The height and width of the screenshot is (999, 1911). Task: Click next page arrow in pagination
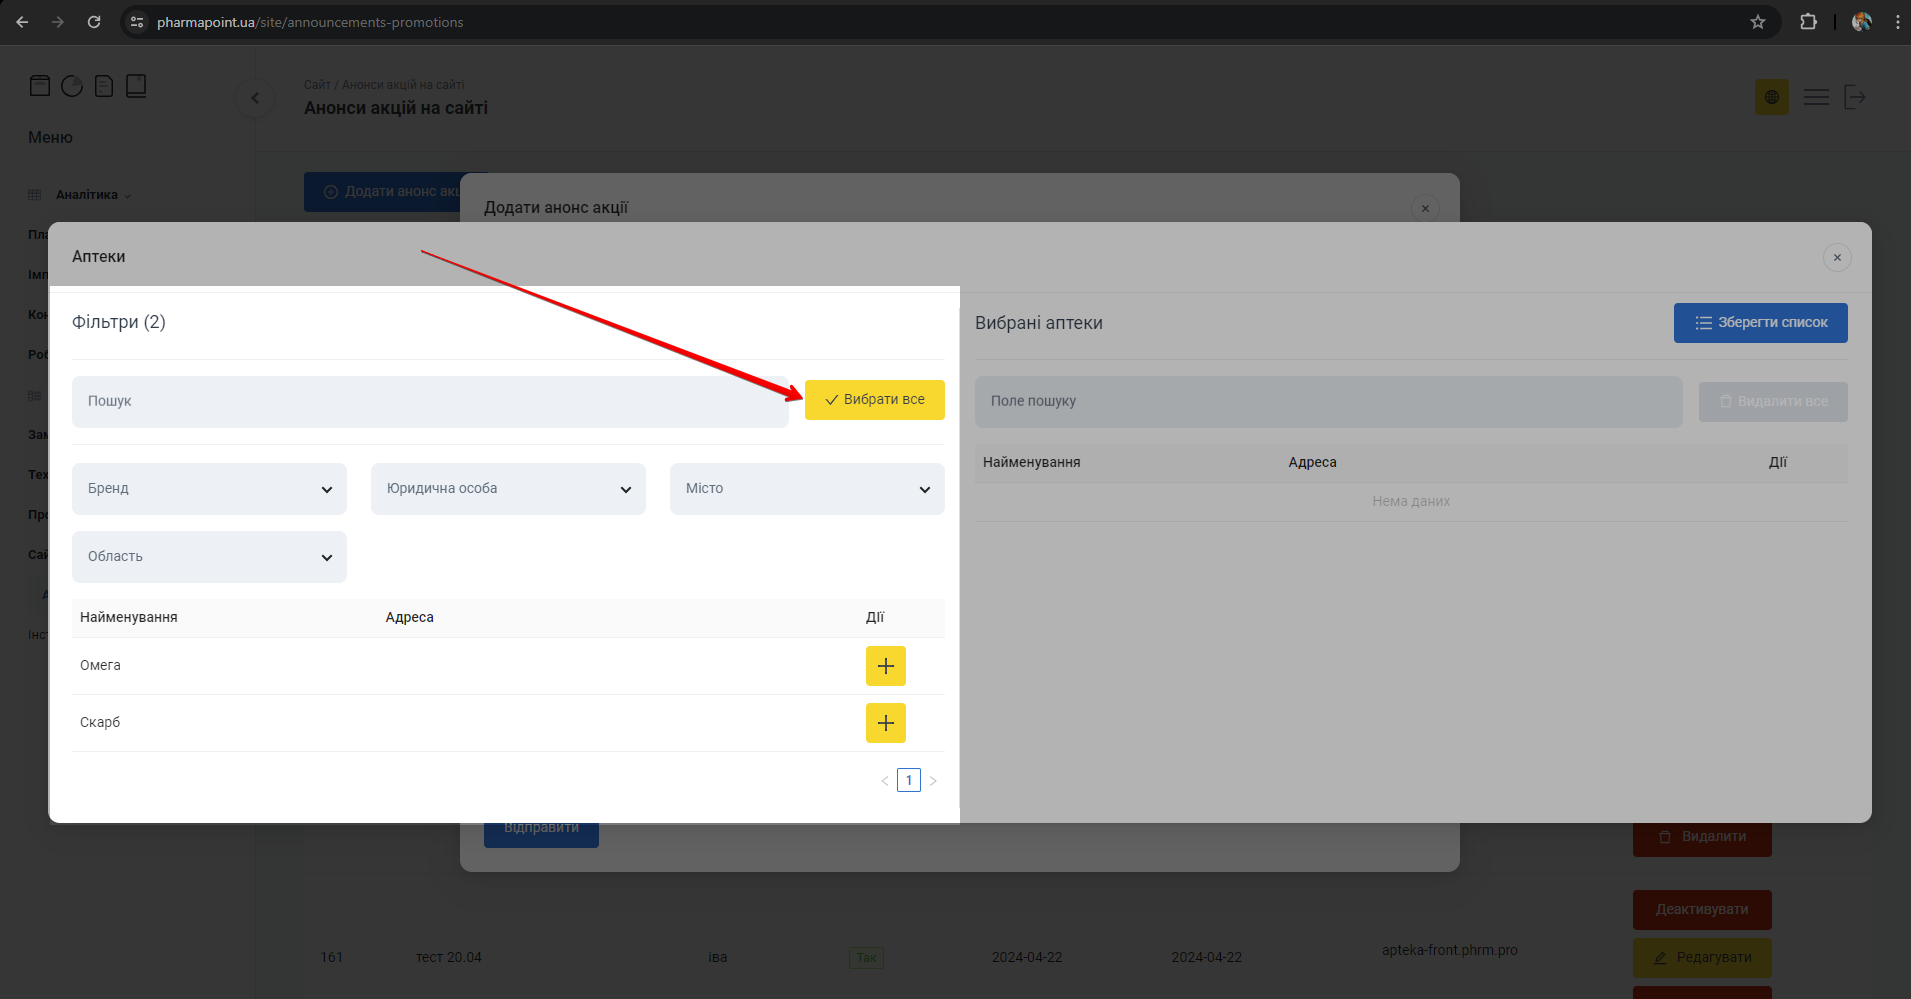click(933, 781)
